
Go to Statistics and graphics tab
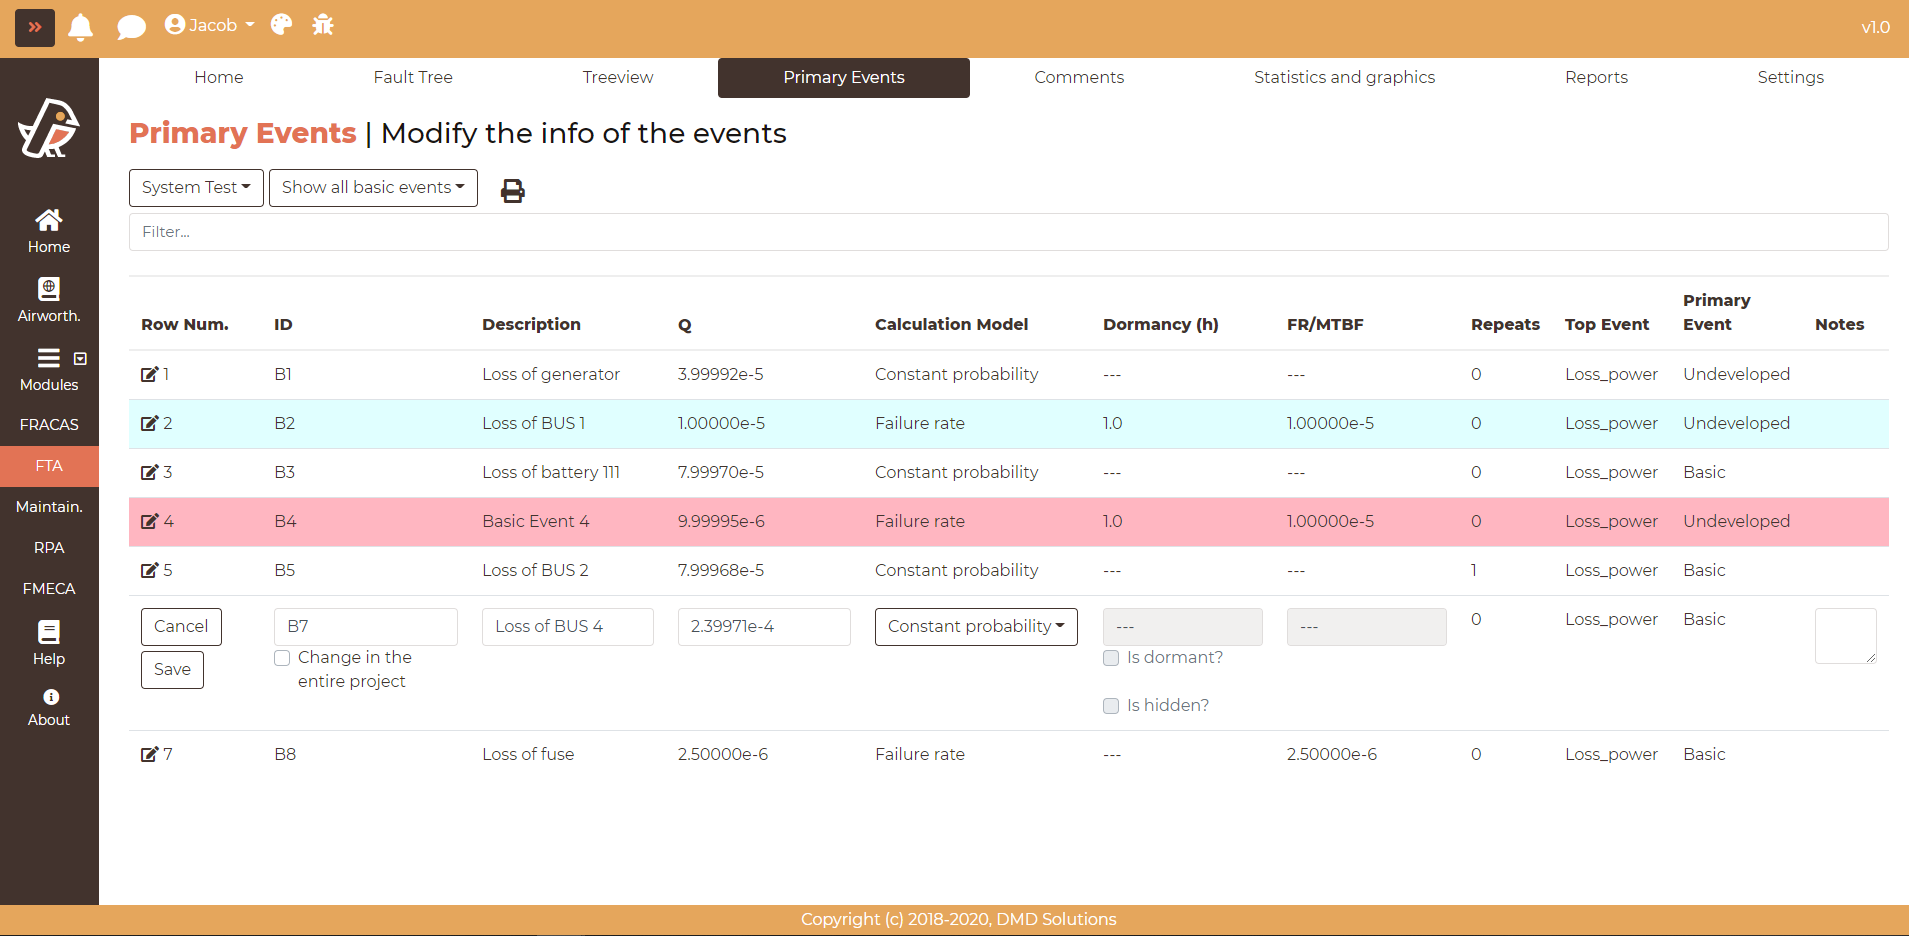pos(1344,77)
